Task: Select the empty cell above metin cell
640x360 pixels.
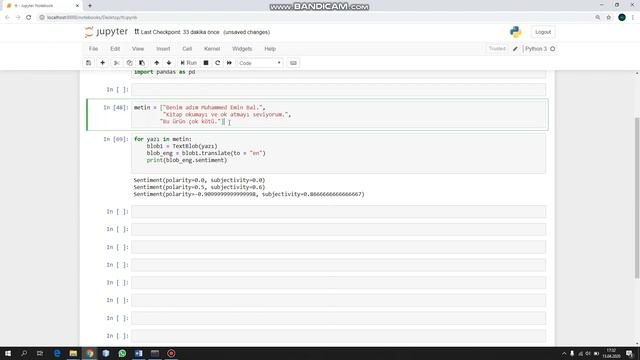Action: click(338, 90)
